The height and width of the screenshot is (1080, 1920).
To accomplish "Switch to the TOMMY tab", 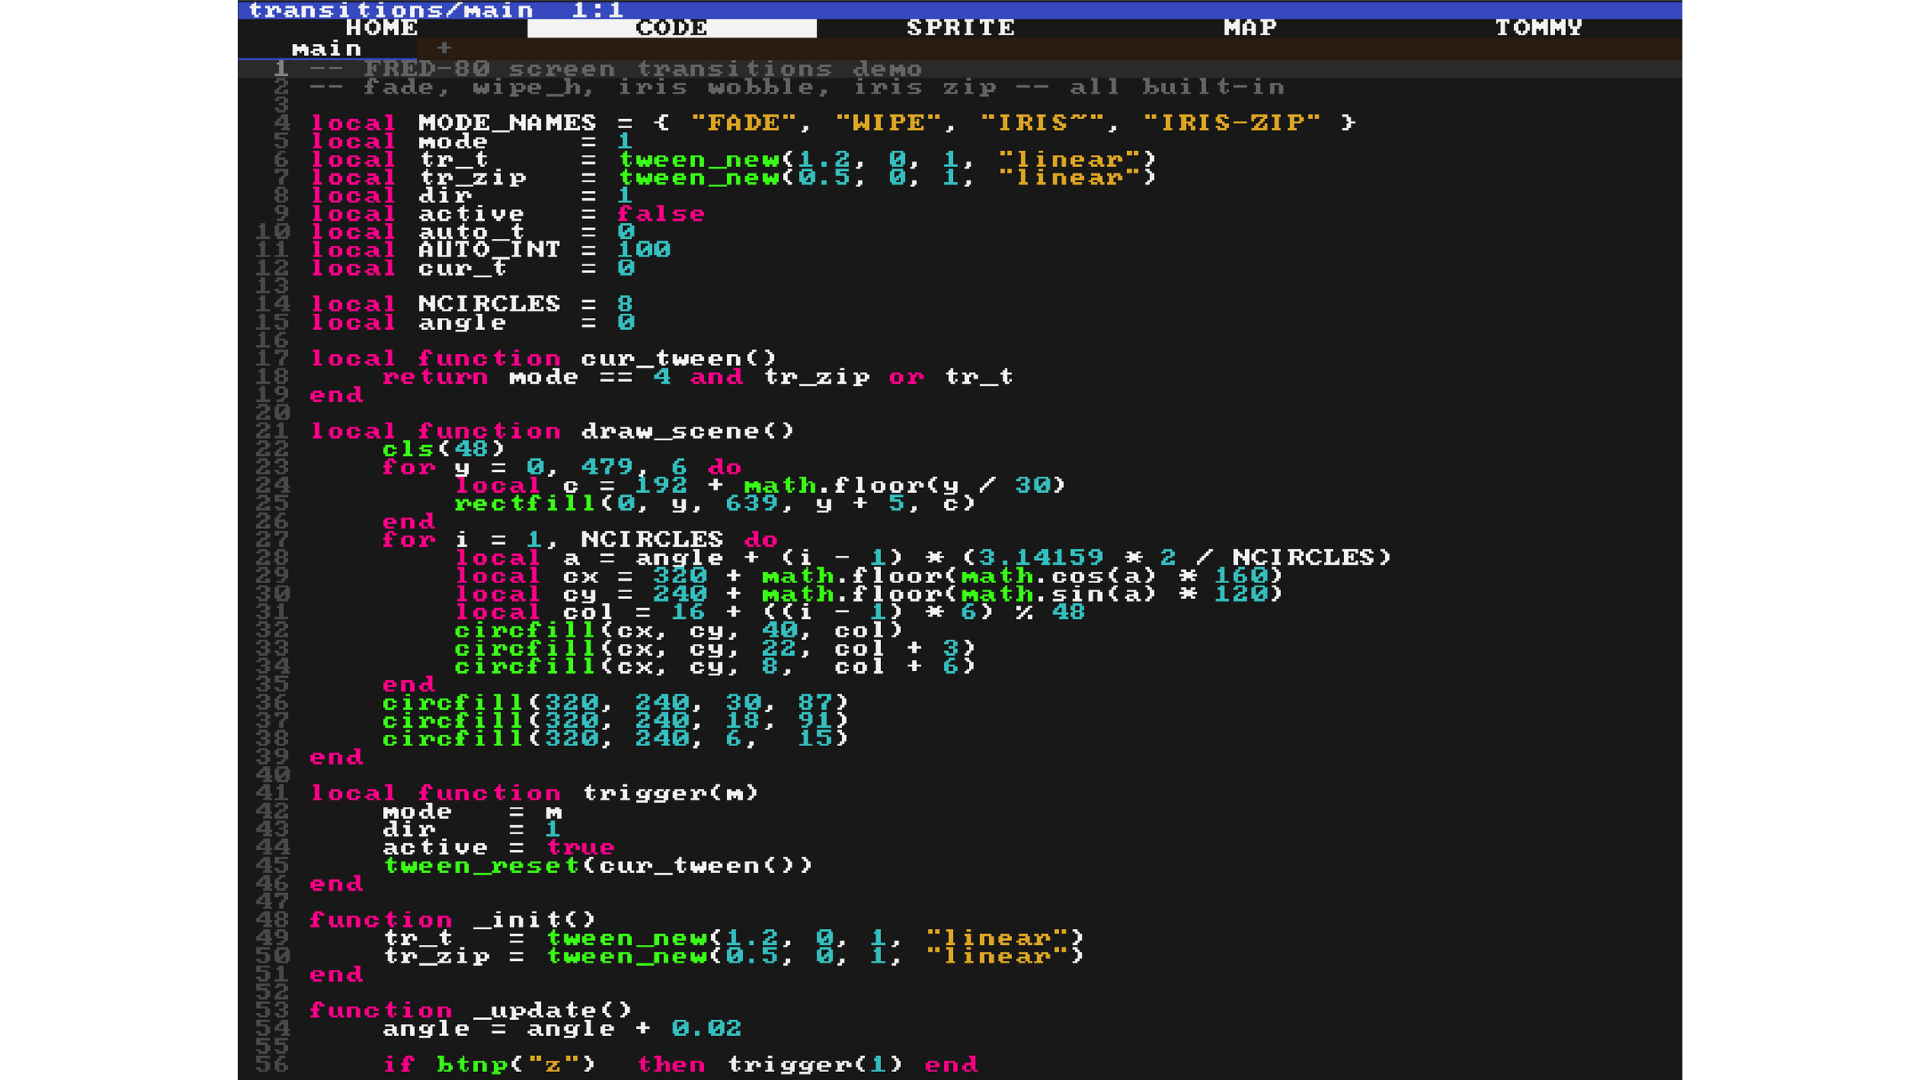I will (1538, 28).
